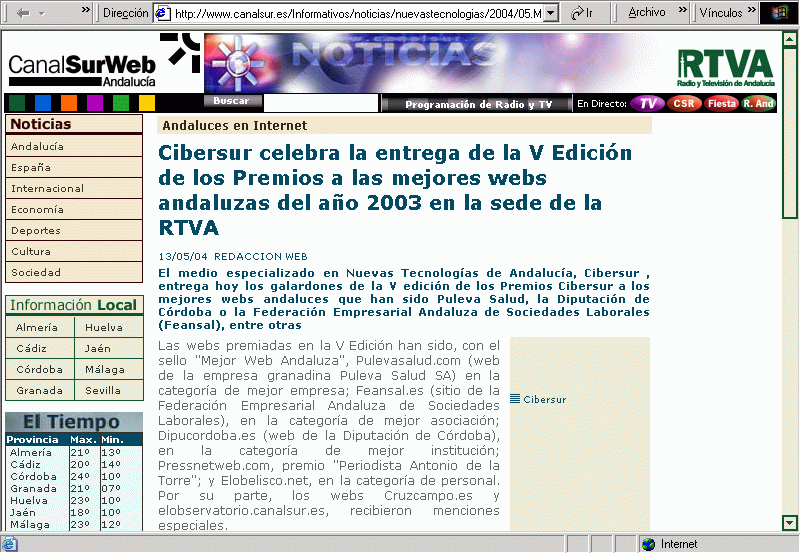The image size is (800, 553).
Task: Click the address bar URL field
Action: [357, 13]
